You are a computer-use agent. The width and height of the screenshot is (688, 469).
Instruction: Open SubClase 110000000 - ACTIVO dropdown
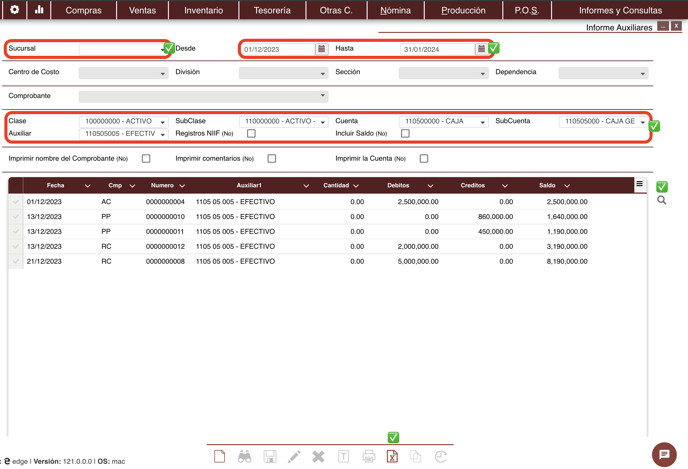point(284,121)
